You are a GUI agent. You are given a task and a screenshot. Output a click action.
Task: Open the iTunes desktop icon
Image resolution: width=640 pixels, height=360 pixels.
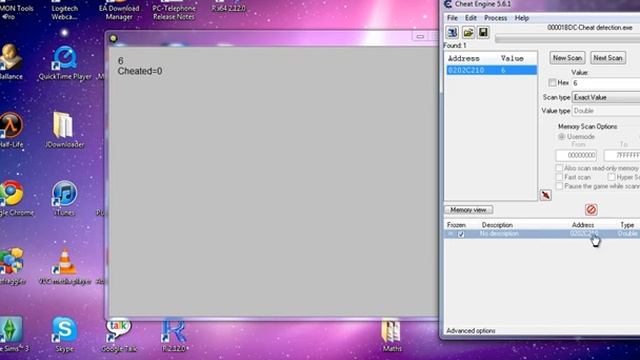64,198
